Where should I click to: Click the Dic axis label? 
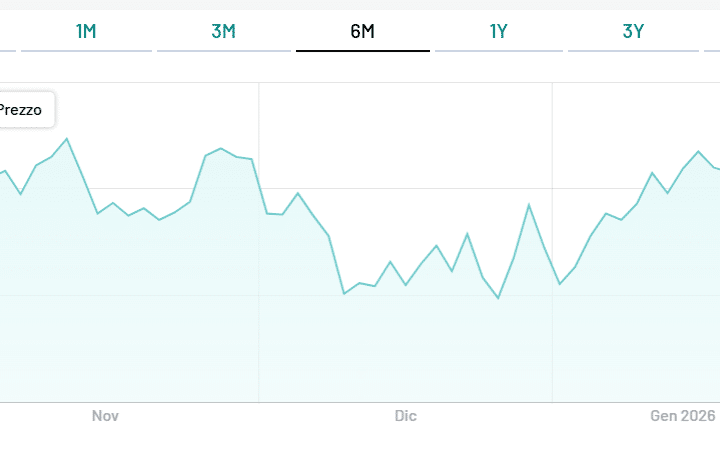coord(405,415)
